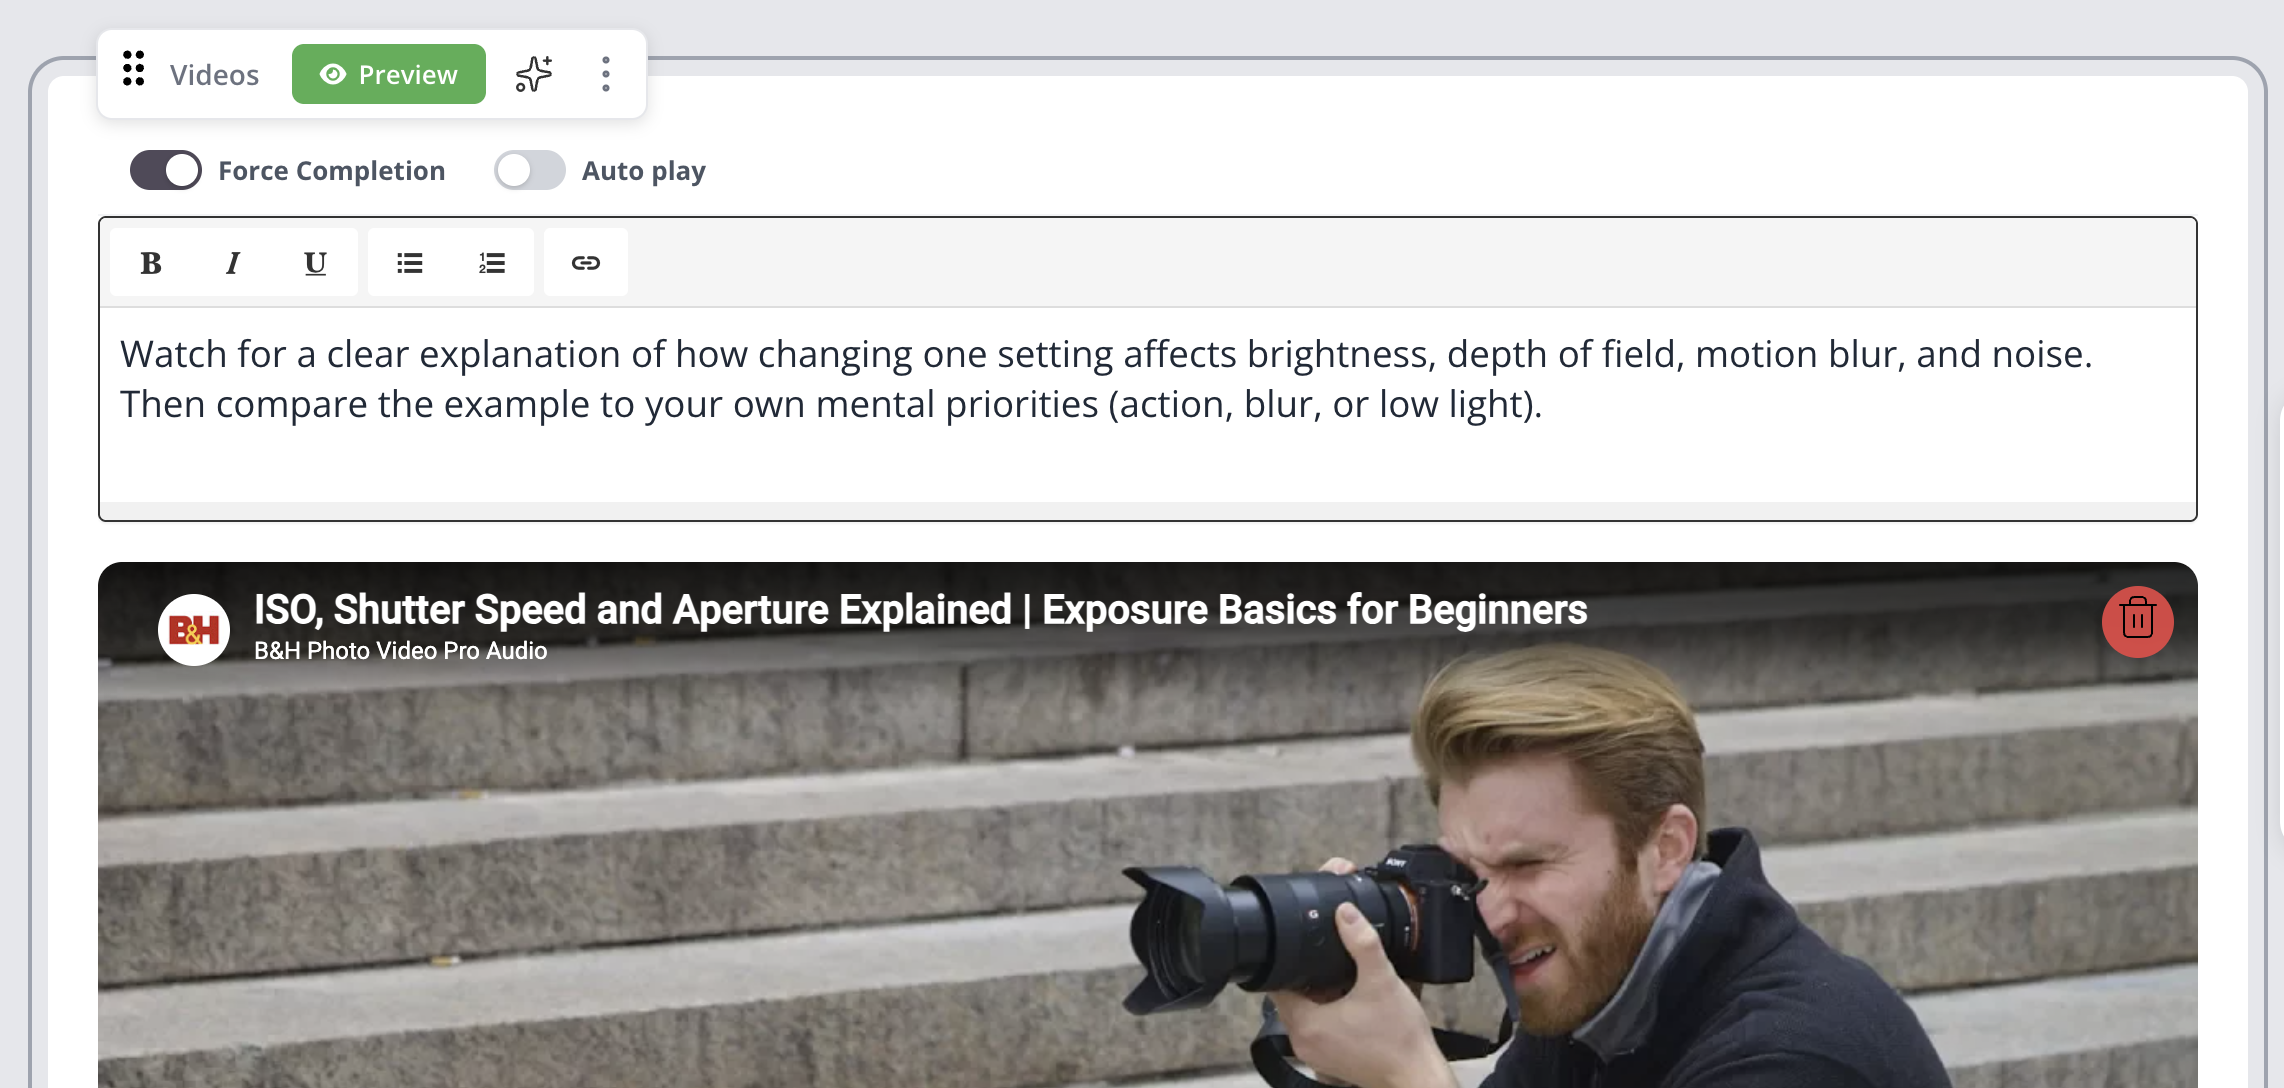Click into the video description text area
Image resolution: width=2284 pixels, height=1088 pixels.
click(1148, 404)
